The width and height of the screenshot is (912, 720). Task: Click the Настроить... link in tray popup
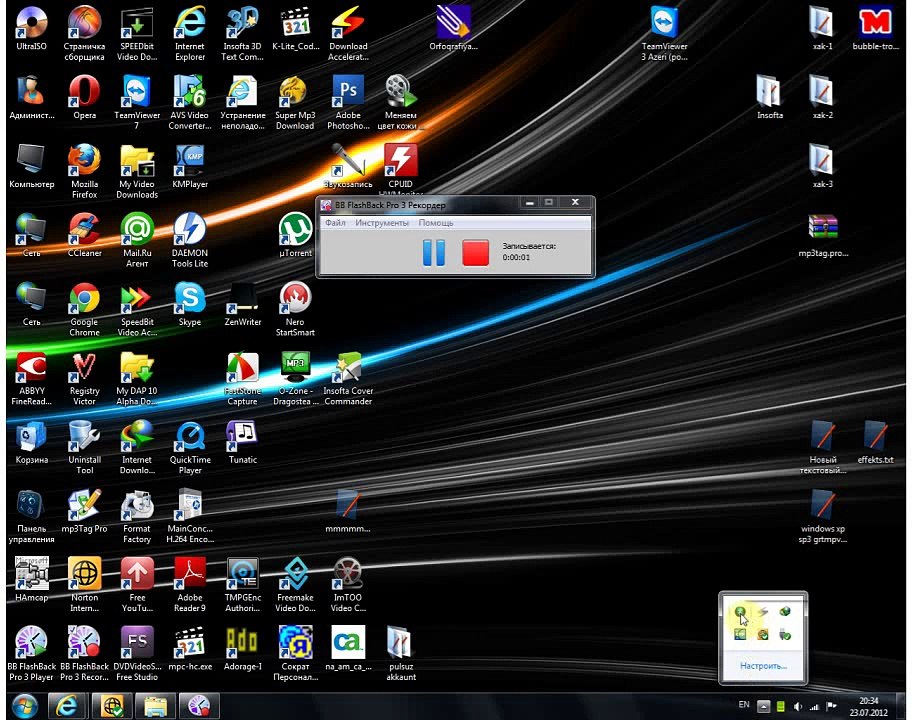[763, 666]
